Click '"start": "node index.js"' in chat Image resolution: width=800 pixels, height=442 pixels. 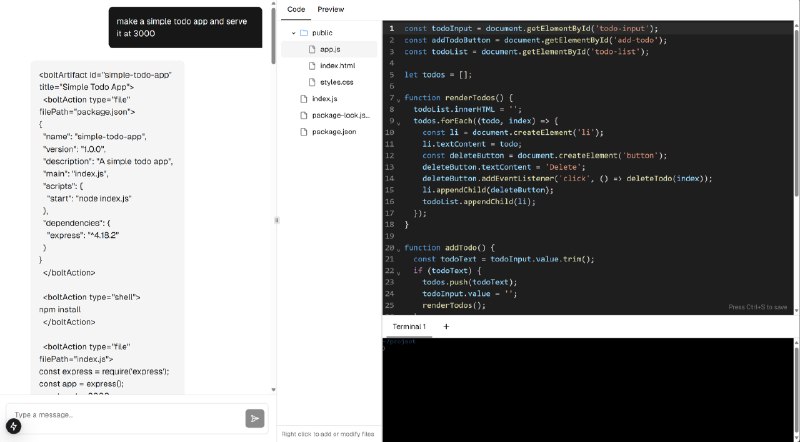coord(89,199)
